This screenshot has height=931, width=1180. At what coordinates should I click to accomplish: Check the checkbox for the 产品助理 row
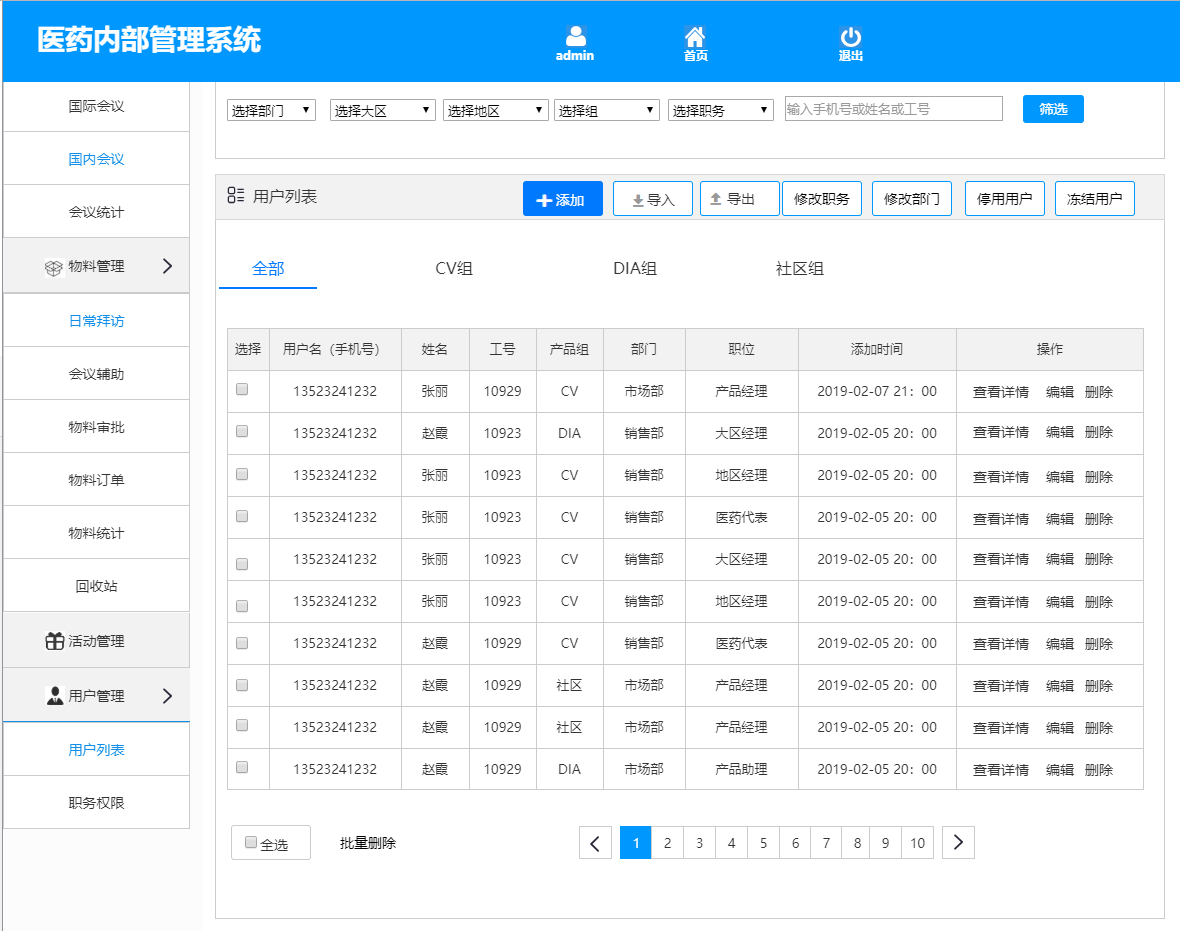240,768
